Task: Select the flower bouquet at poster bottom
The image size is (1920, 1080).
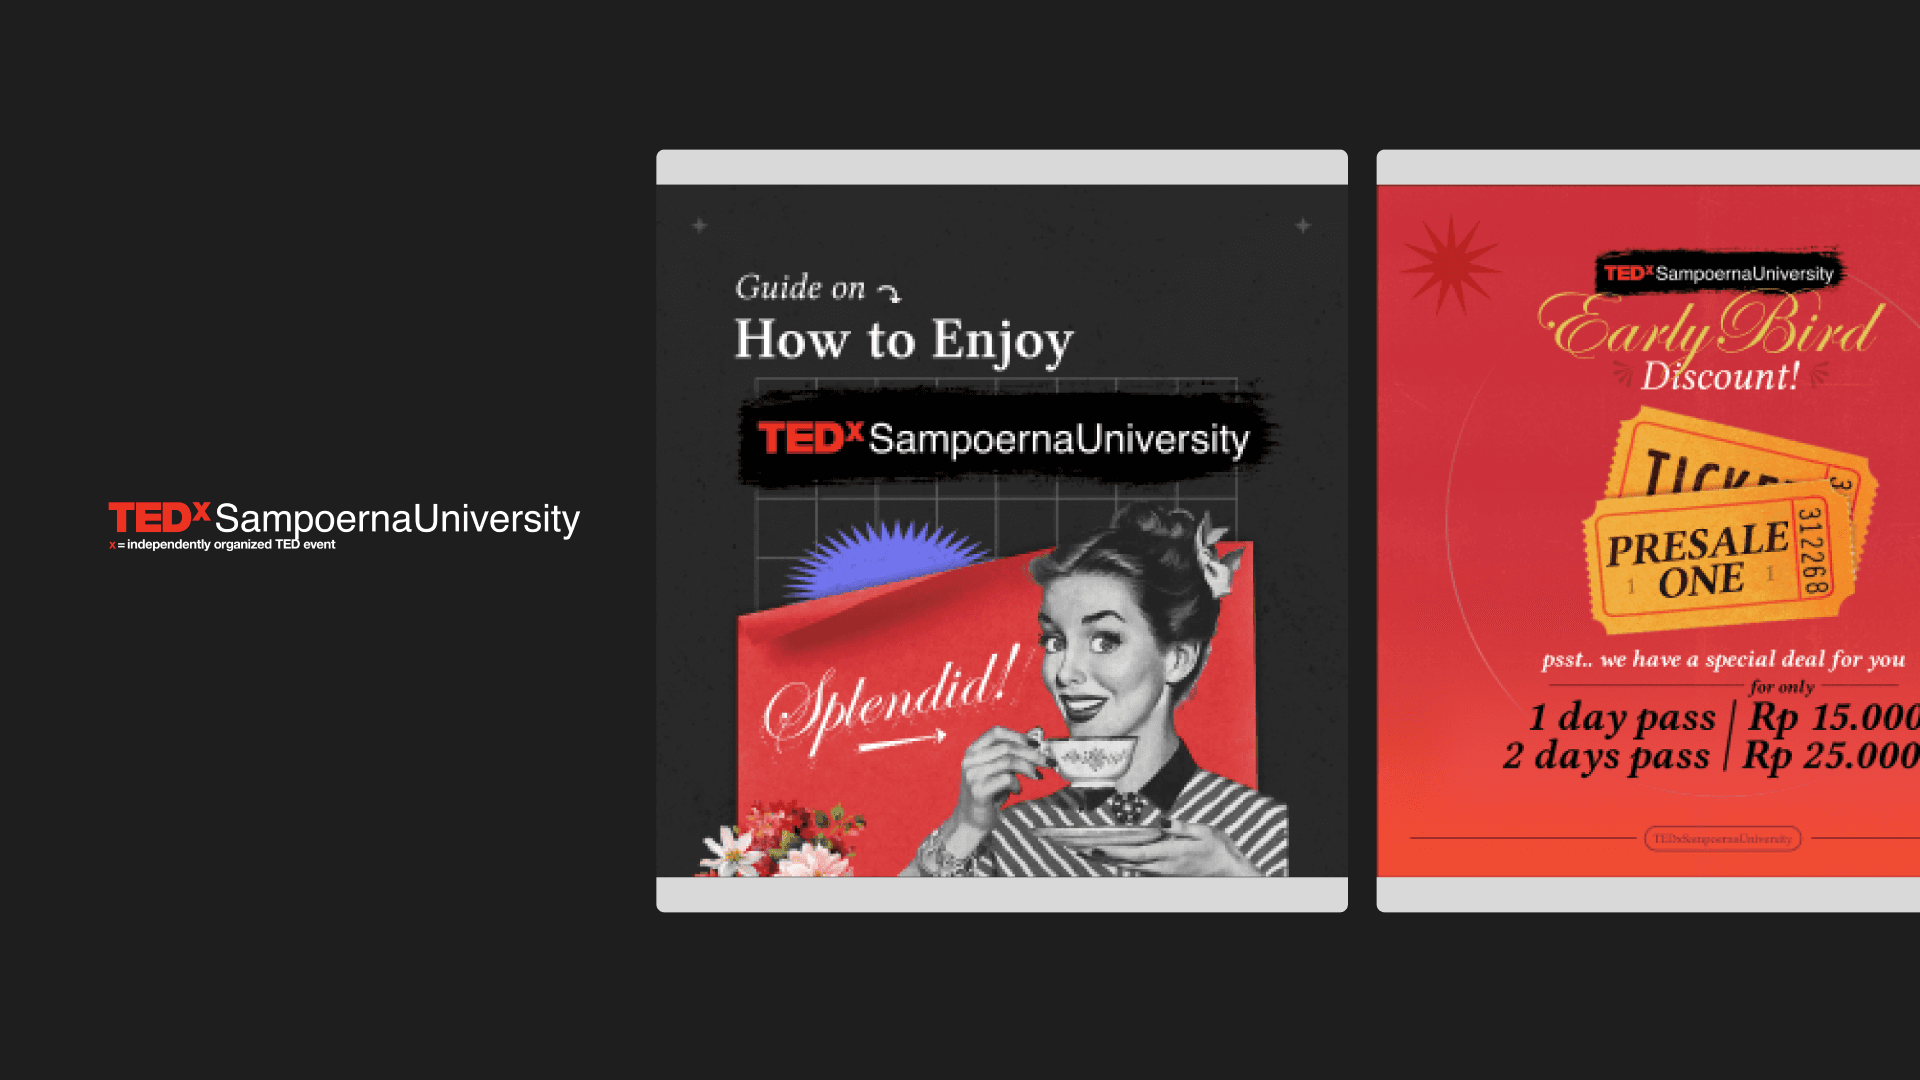Action: pyautogui.click(x=780, y=840)
